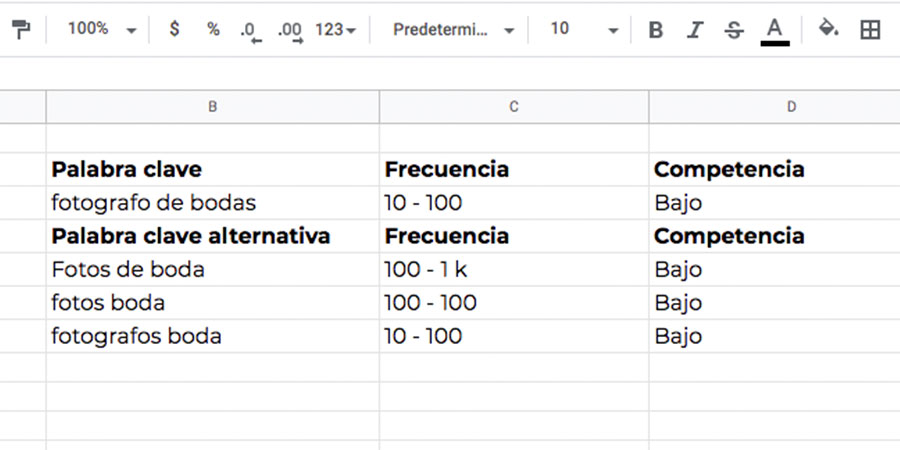Image resolution: width=900 pixels, height=450 pixels.
Task: Open the font size 10 dropdown
Action: point(584,30)
